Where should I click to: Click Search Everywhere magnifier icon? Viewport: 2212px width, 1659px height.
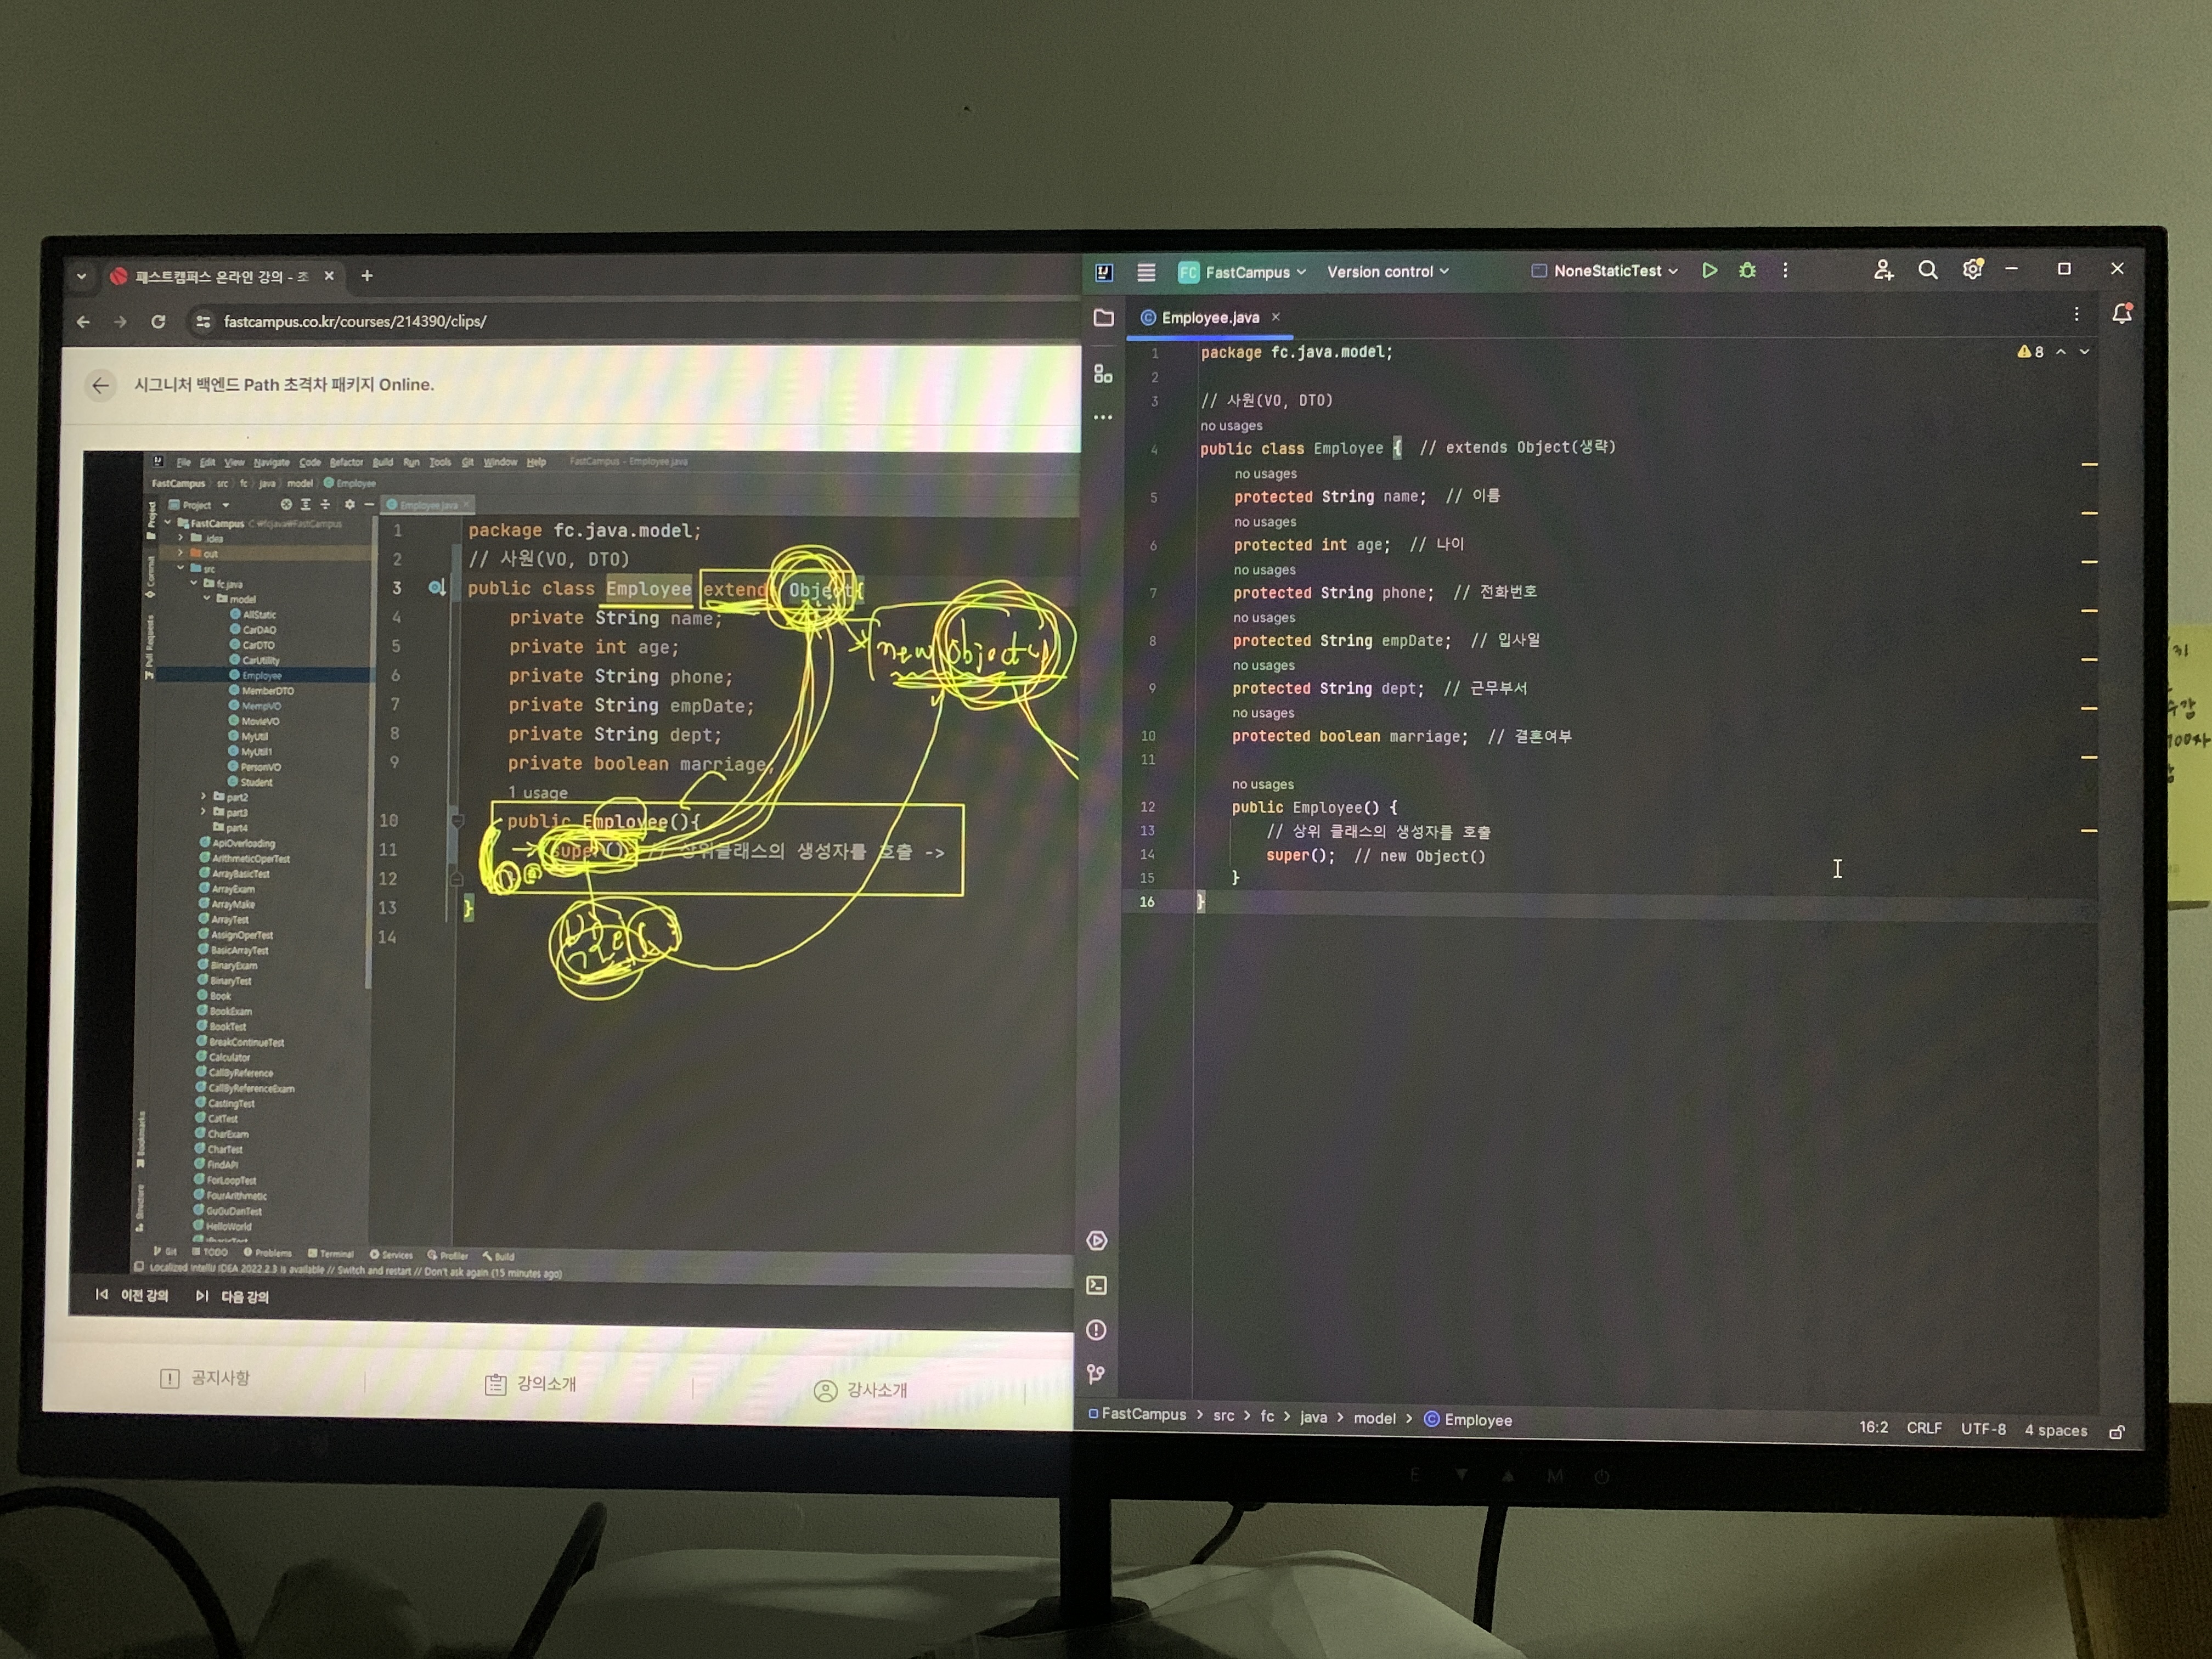click(x=1927, y=270)
